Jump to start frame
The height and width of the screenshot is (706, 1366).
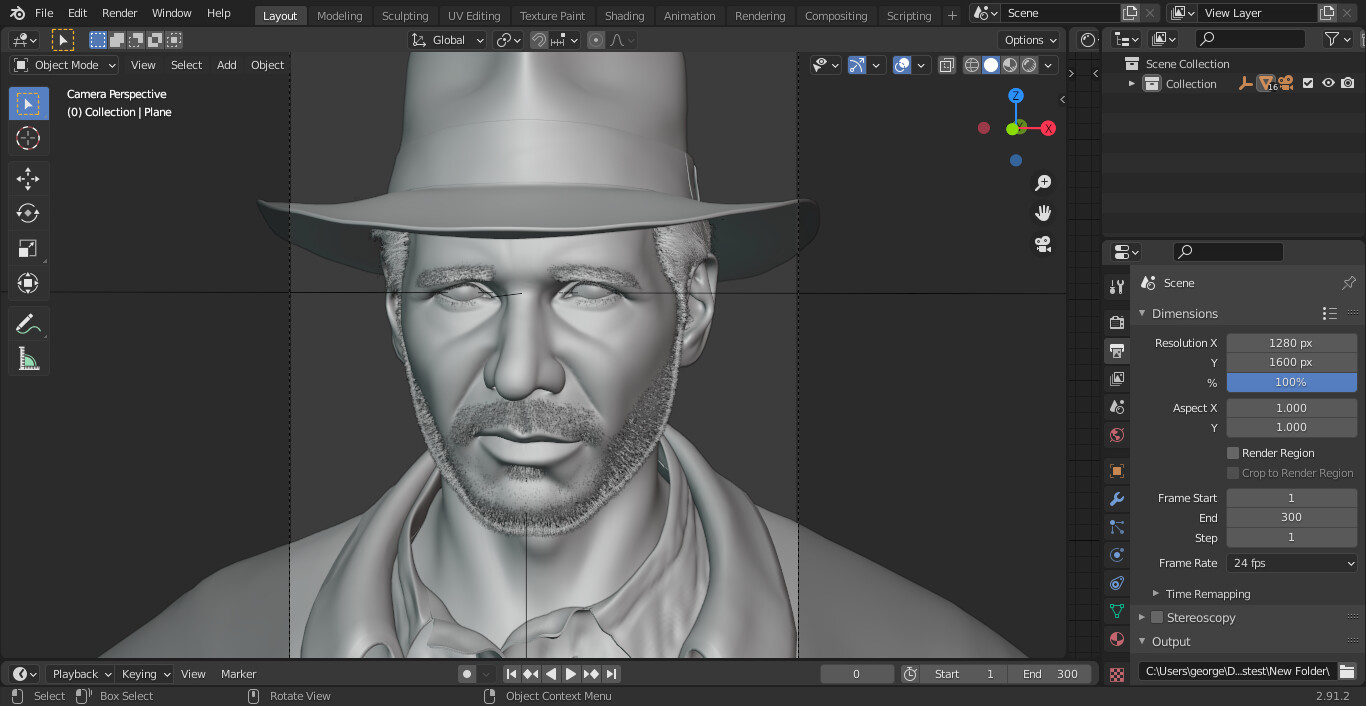(x=511, y=674)
